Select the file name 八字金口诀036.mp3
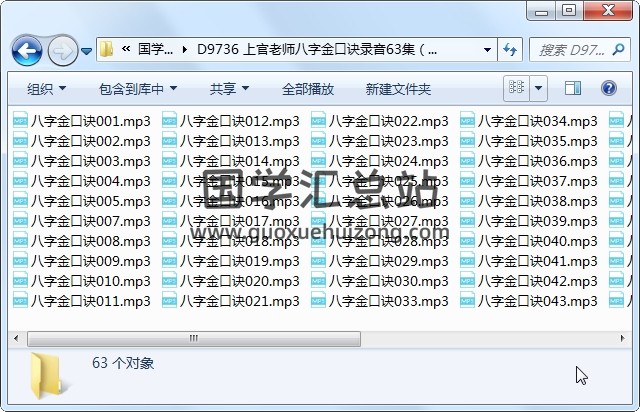 pos(538,161)
